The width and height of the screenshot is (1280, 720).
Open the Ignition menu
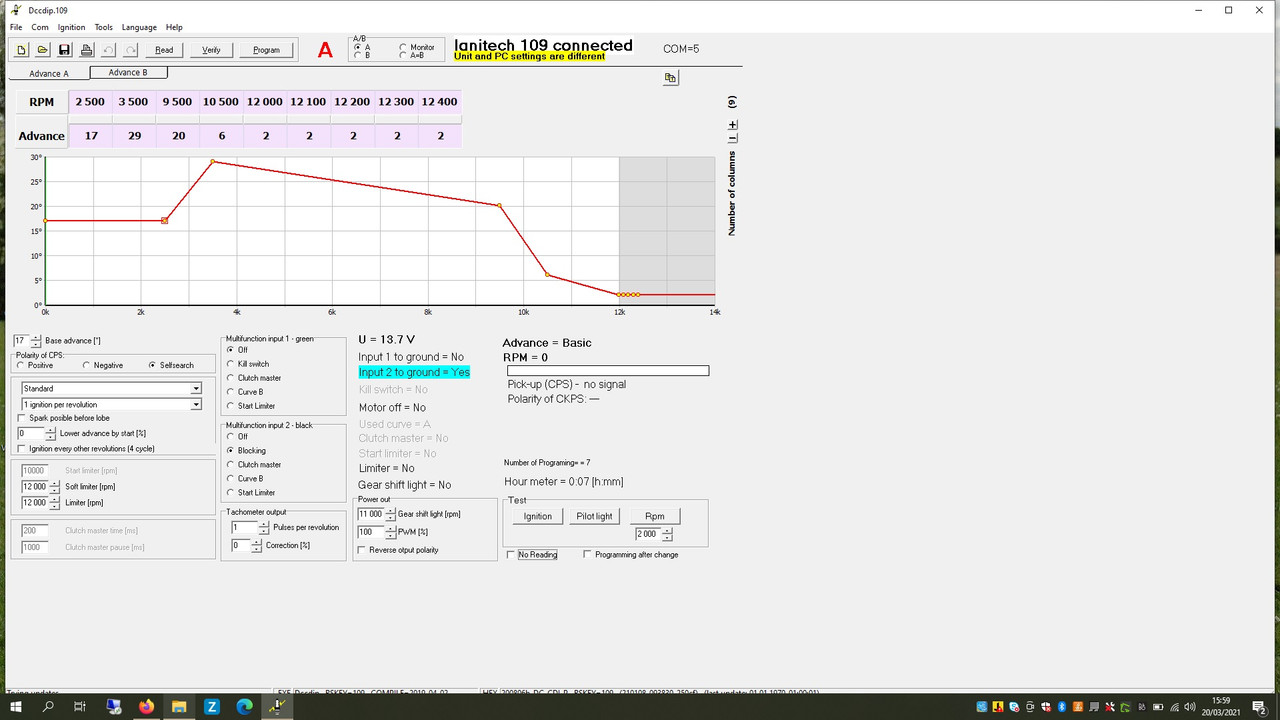click(71, 27)
